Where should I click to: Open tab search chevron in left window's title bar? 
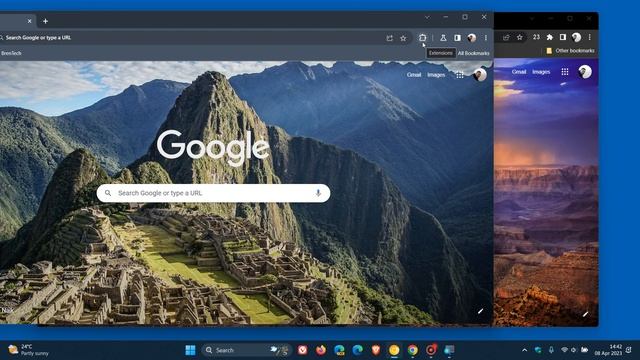(427, 17)
